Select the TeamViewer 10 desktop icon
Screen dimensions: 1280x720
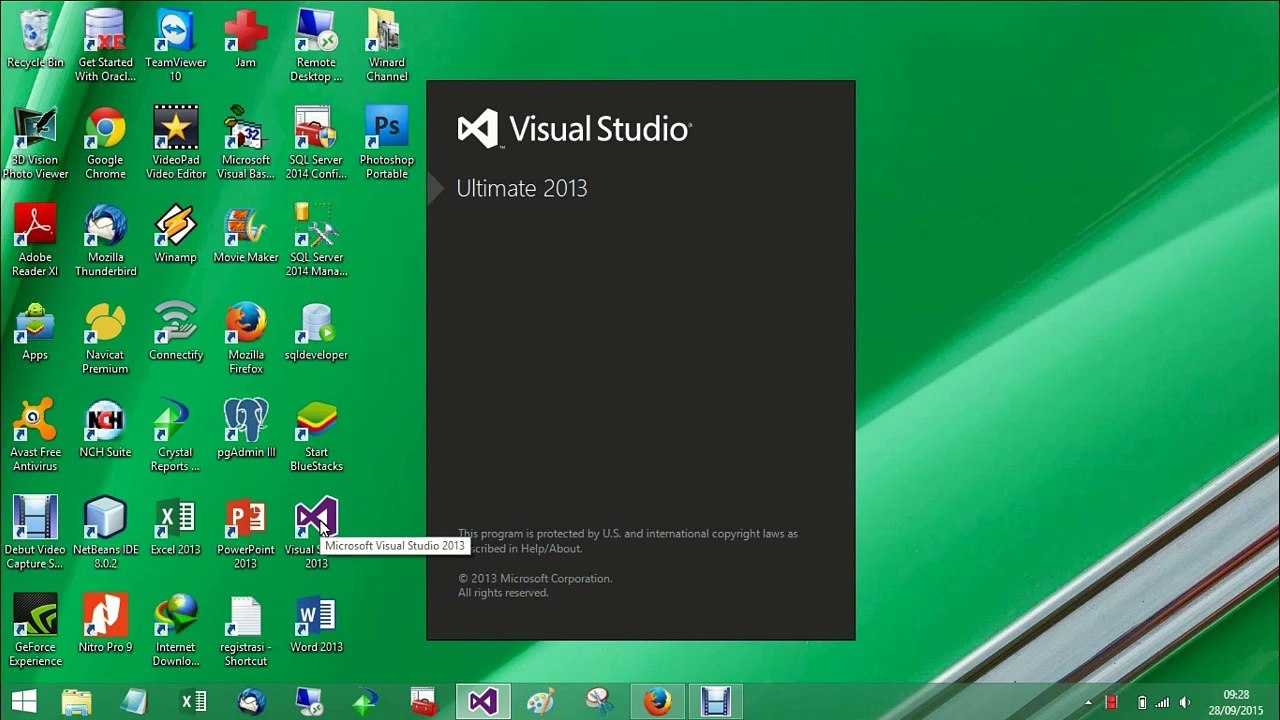(175, 46)
